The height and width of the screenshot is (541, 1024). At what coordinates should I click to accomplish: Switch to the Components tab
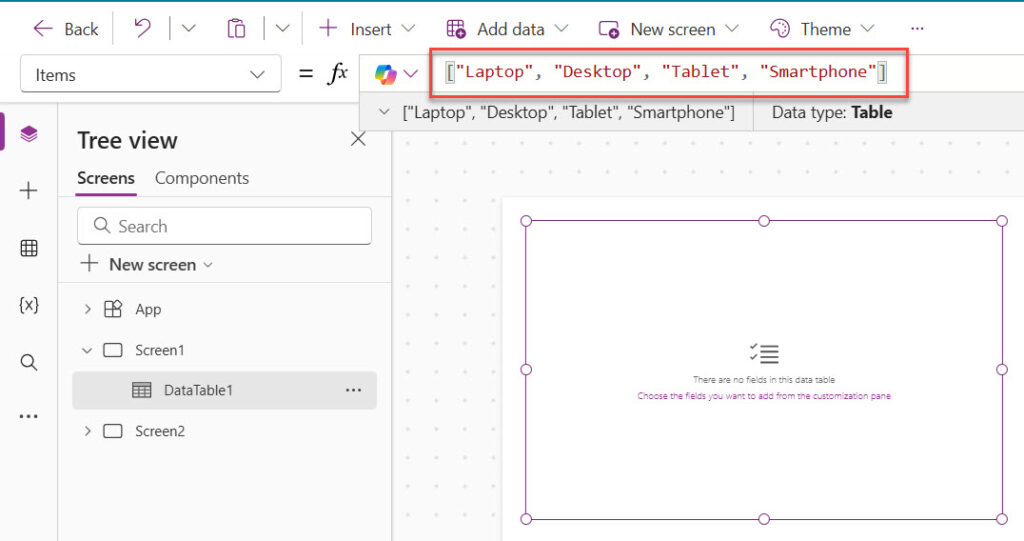201,178
